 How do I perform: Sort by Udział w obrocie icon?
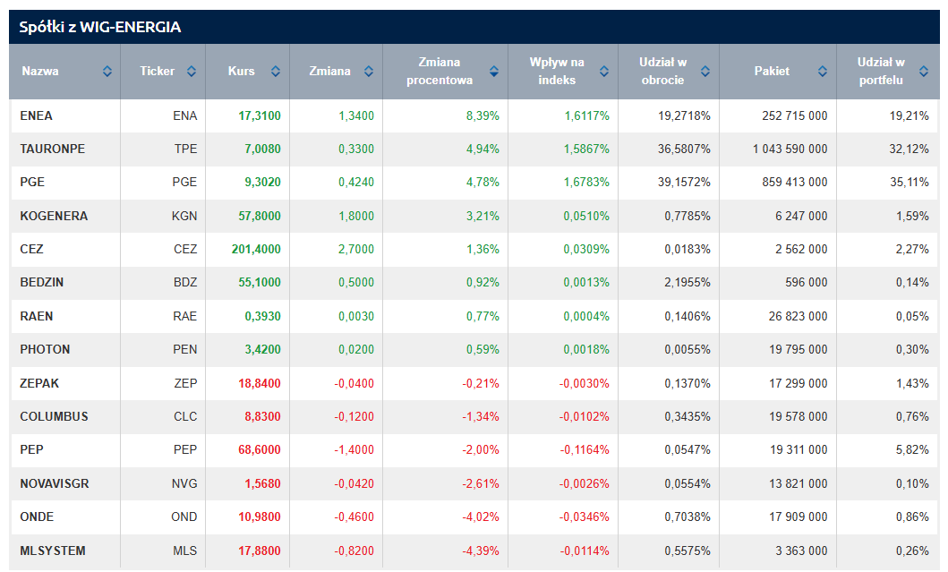705,72
